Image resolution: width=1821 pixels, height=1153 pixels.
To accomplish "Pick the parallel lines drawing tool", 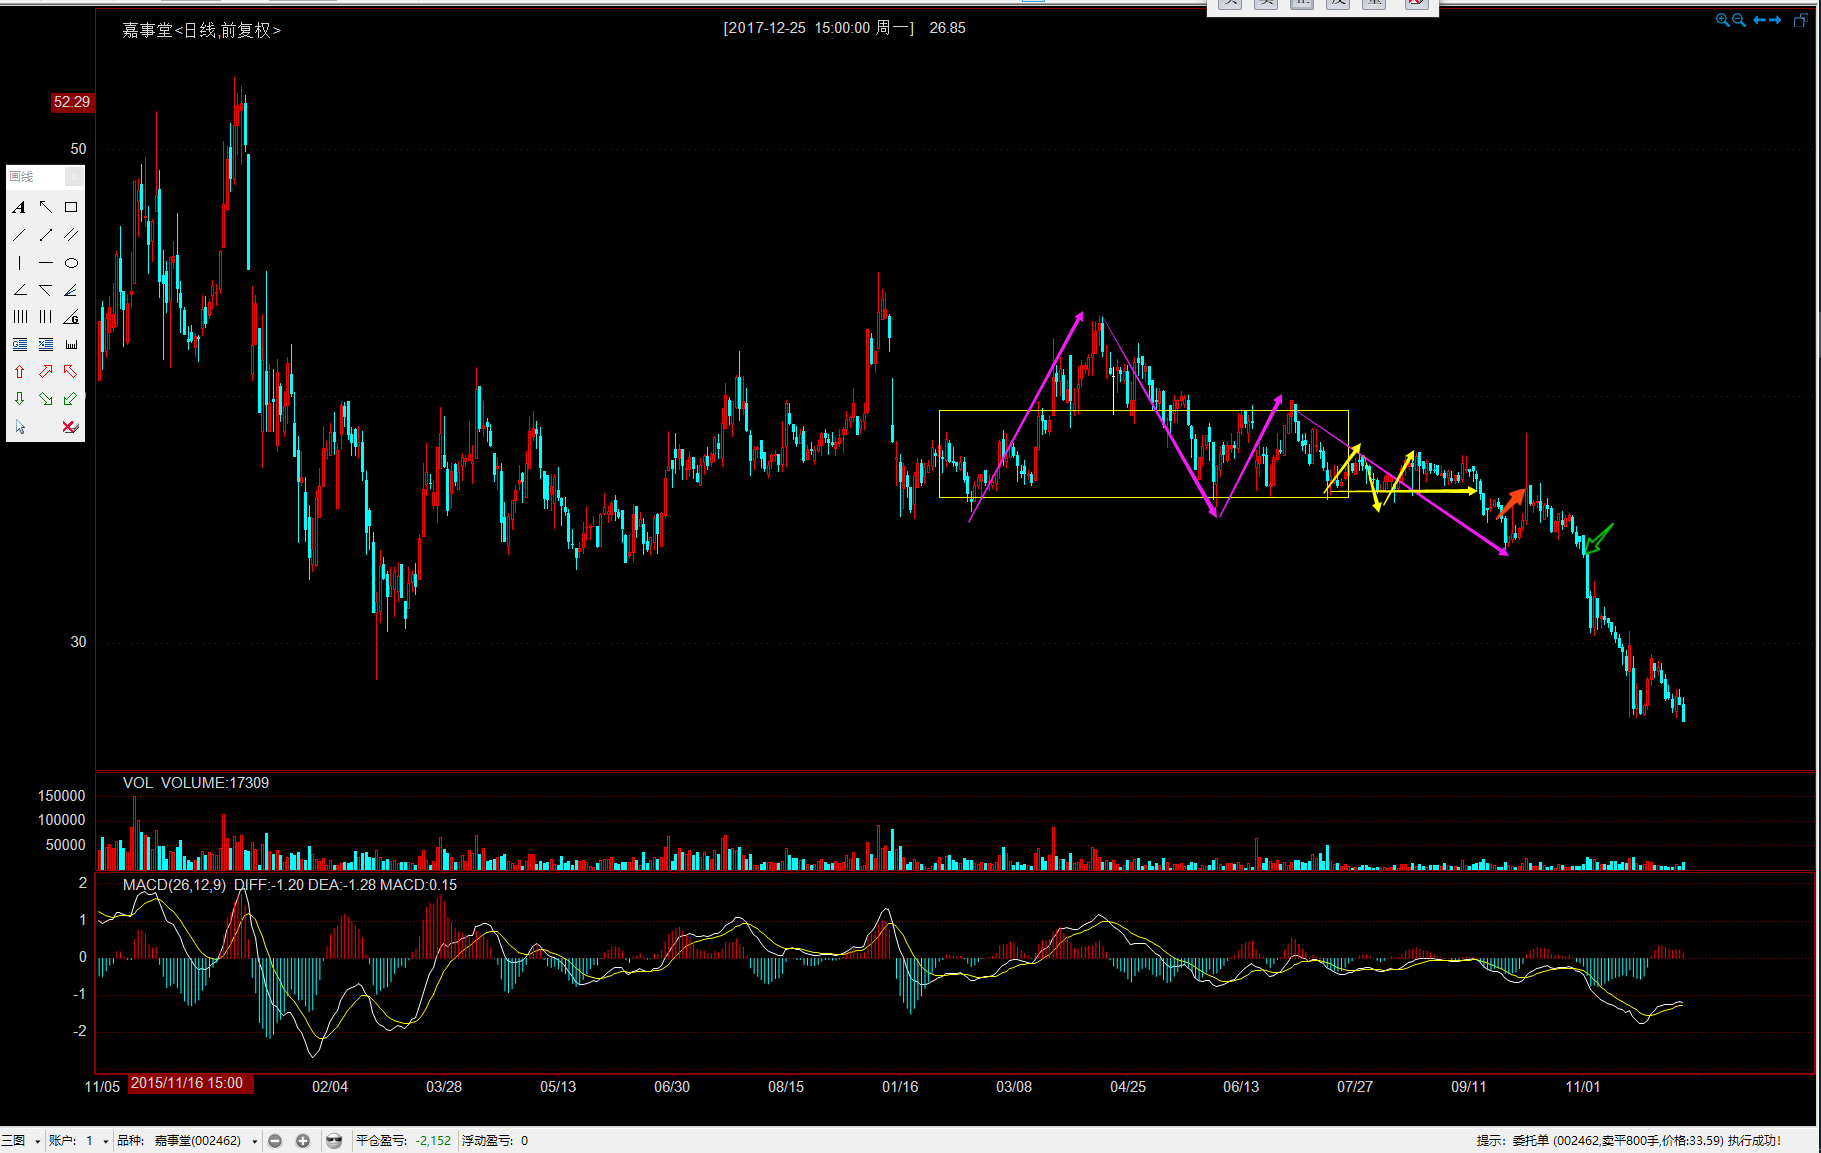I will (x=71, y=236).
